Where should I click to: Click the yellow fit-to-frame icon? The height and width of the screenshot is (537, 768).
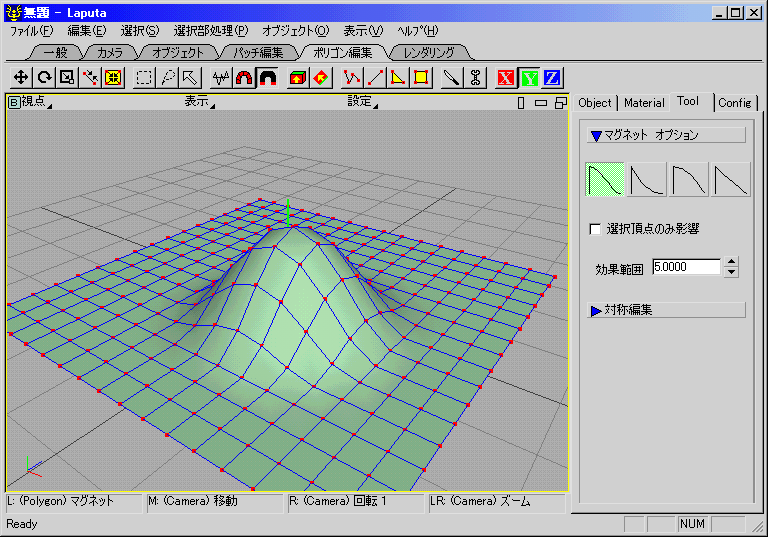coord(113,77)
